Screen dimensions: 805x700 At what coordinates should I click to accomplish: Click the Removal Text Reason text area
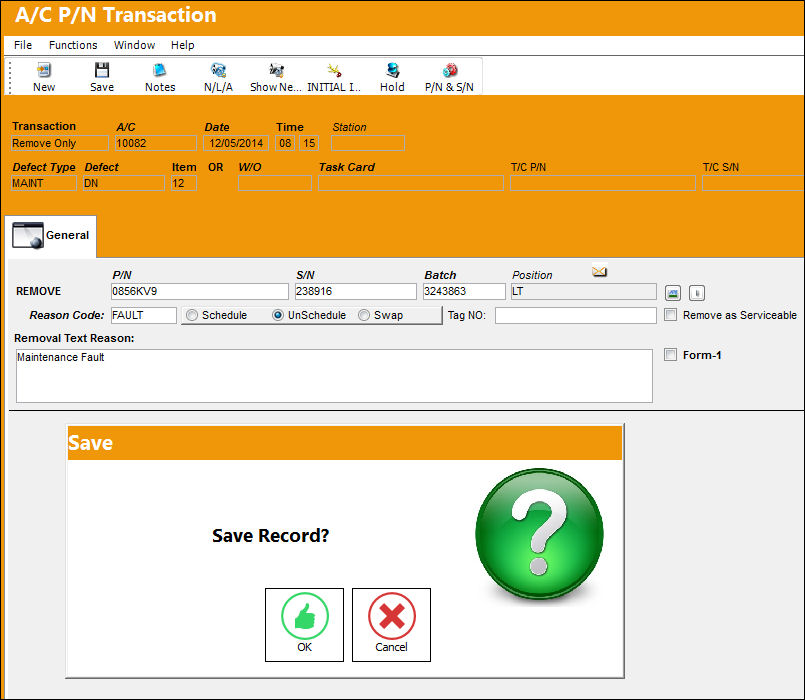tap(334, 376)
